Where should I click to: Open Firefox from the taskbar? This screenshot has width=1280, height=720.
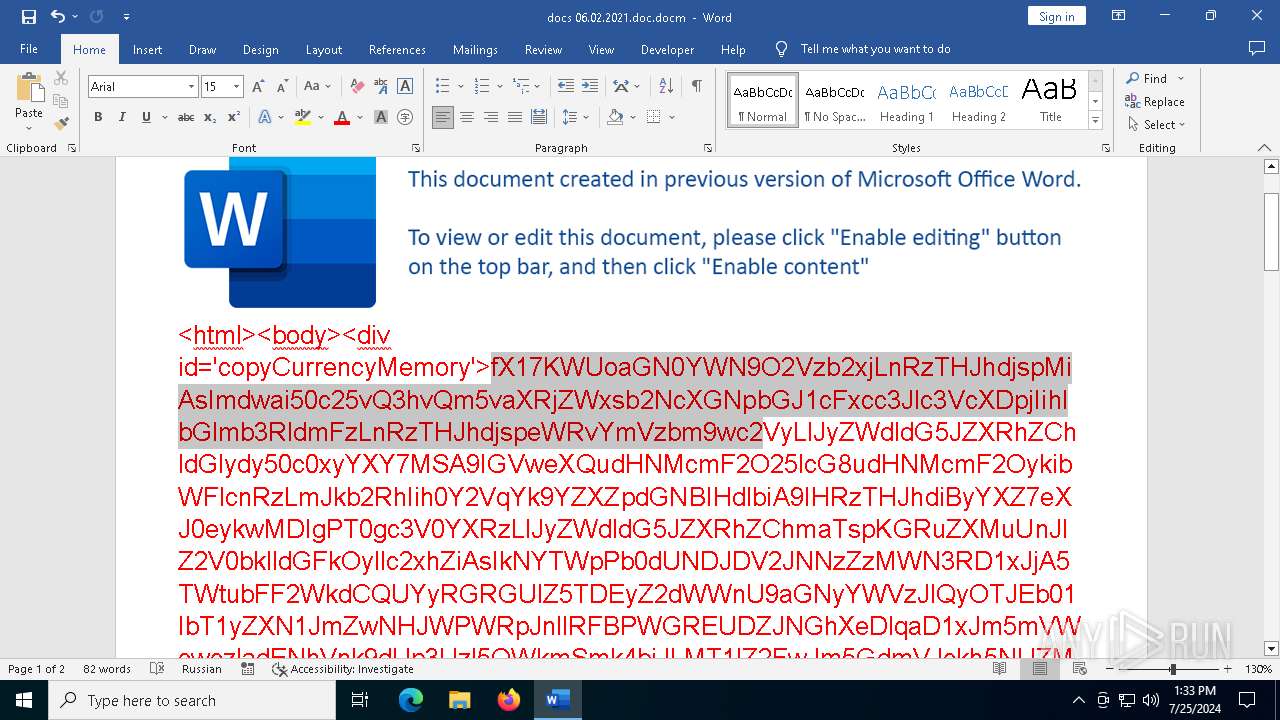point(509,700)
